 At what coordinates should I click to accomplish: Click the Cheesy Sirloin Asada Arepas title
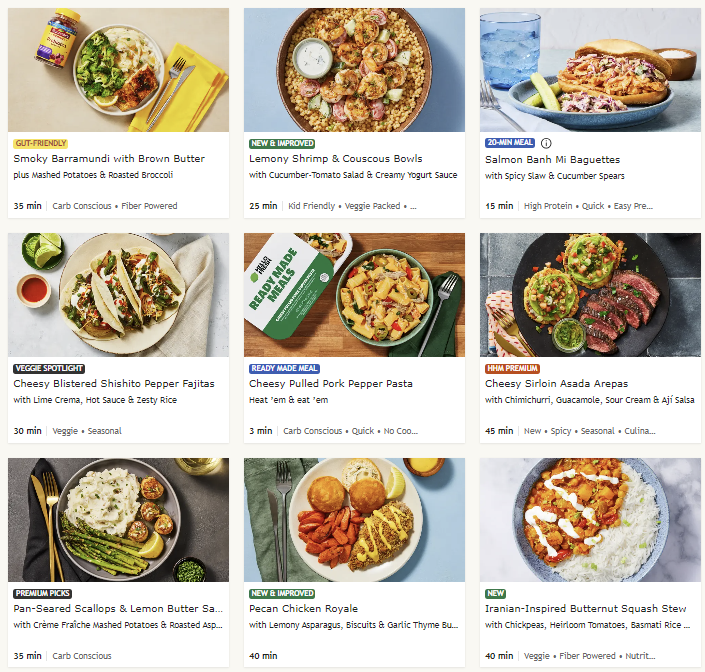click(x=557, y=384)
